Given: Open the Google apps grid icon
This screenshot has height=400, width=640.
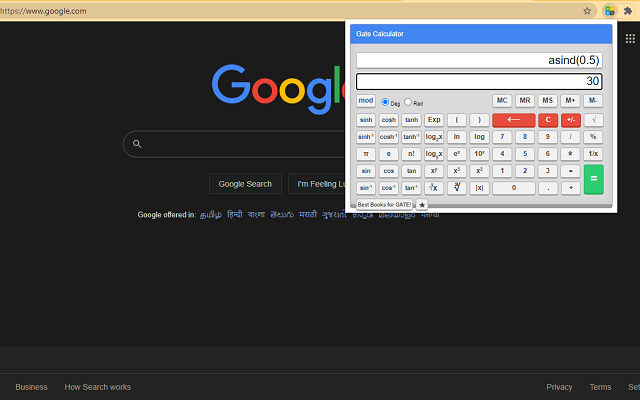Looking at the screenshot, I should pyautogui.click(x=630, y=38).
